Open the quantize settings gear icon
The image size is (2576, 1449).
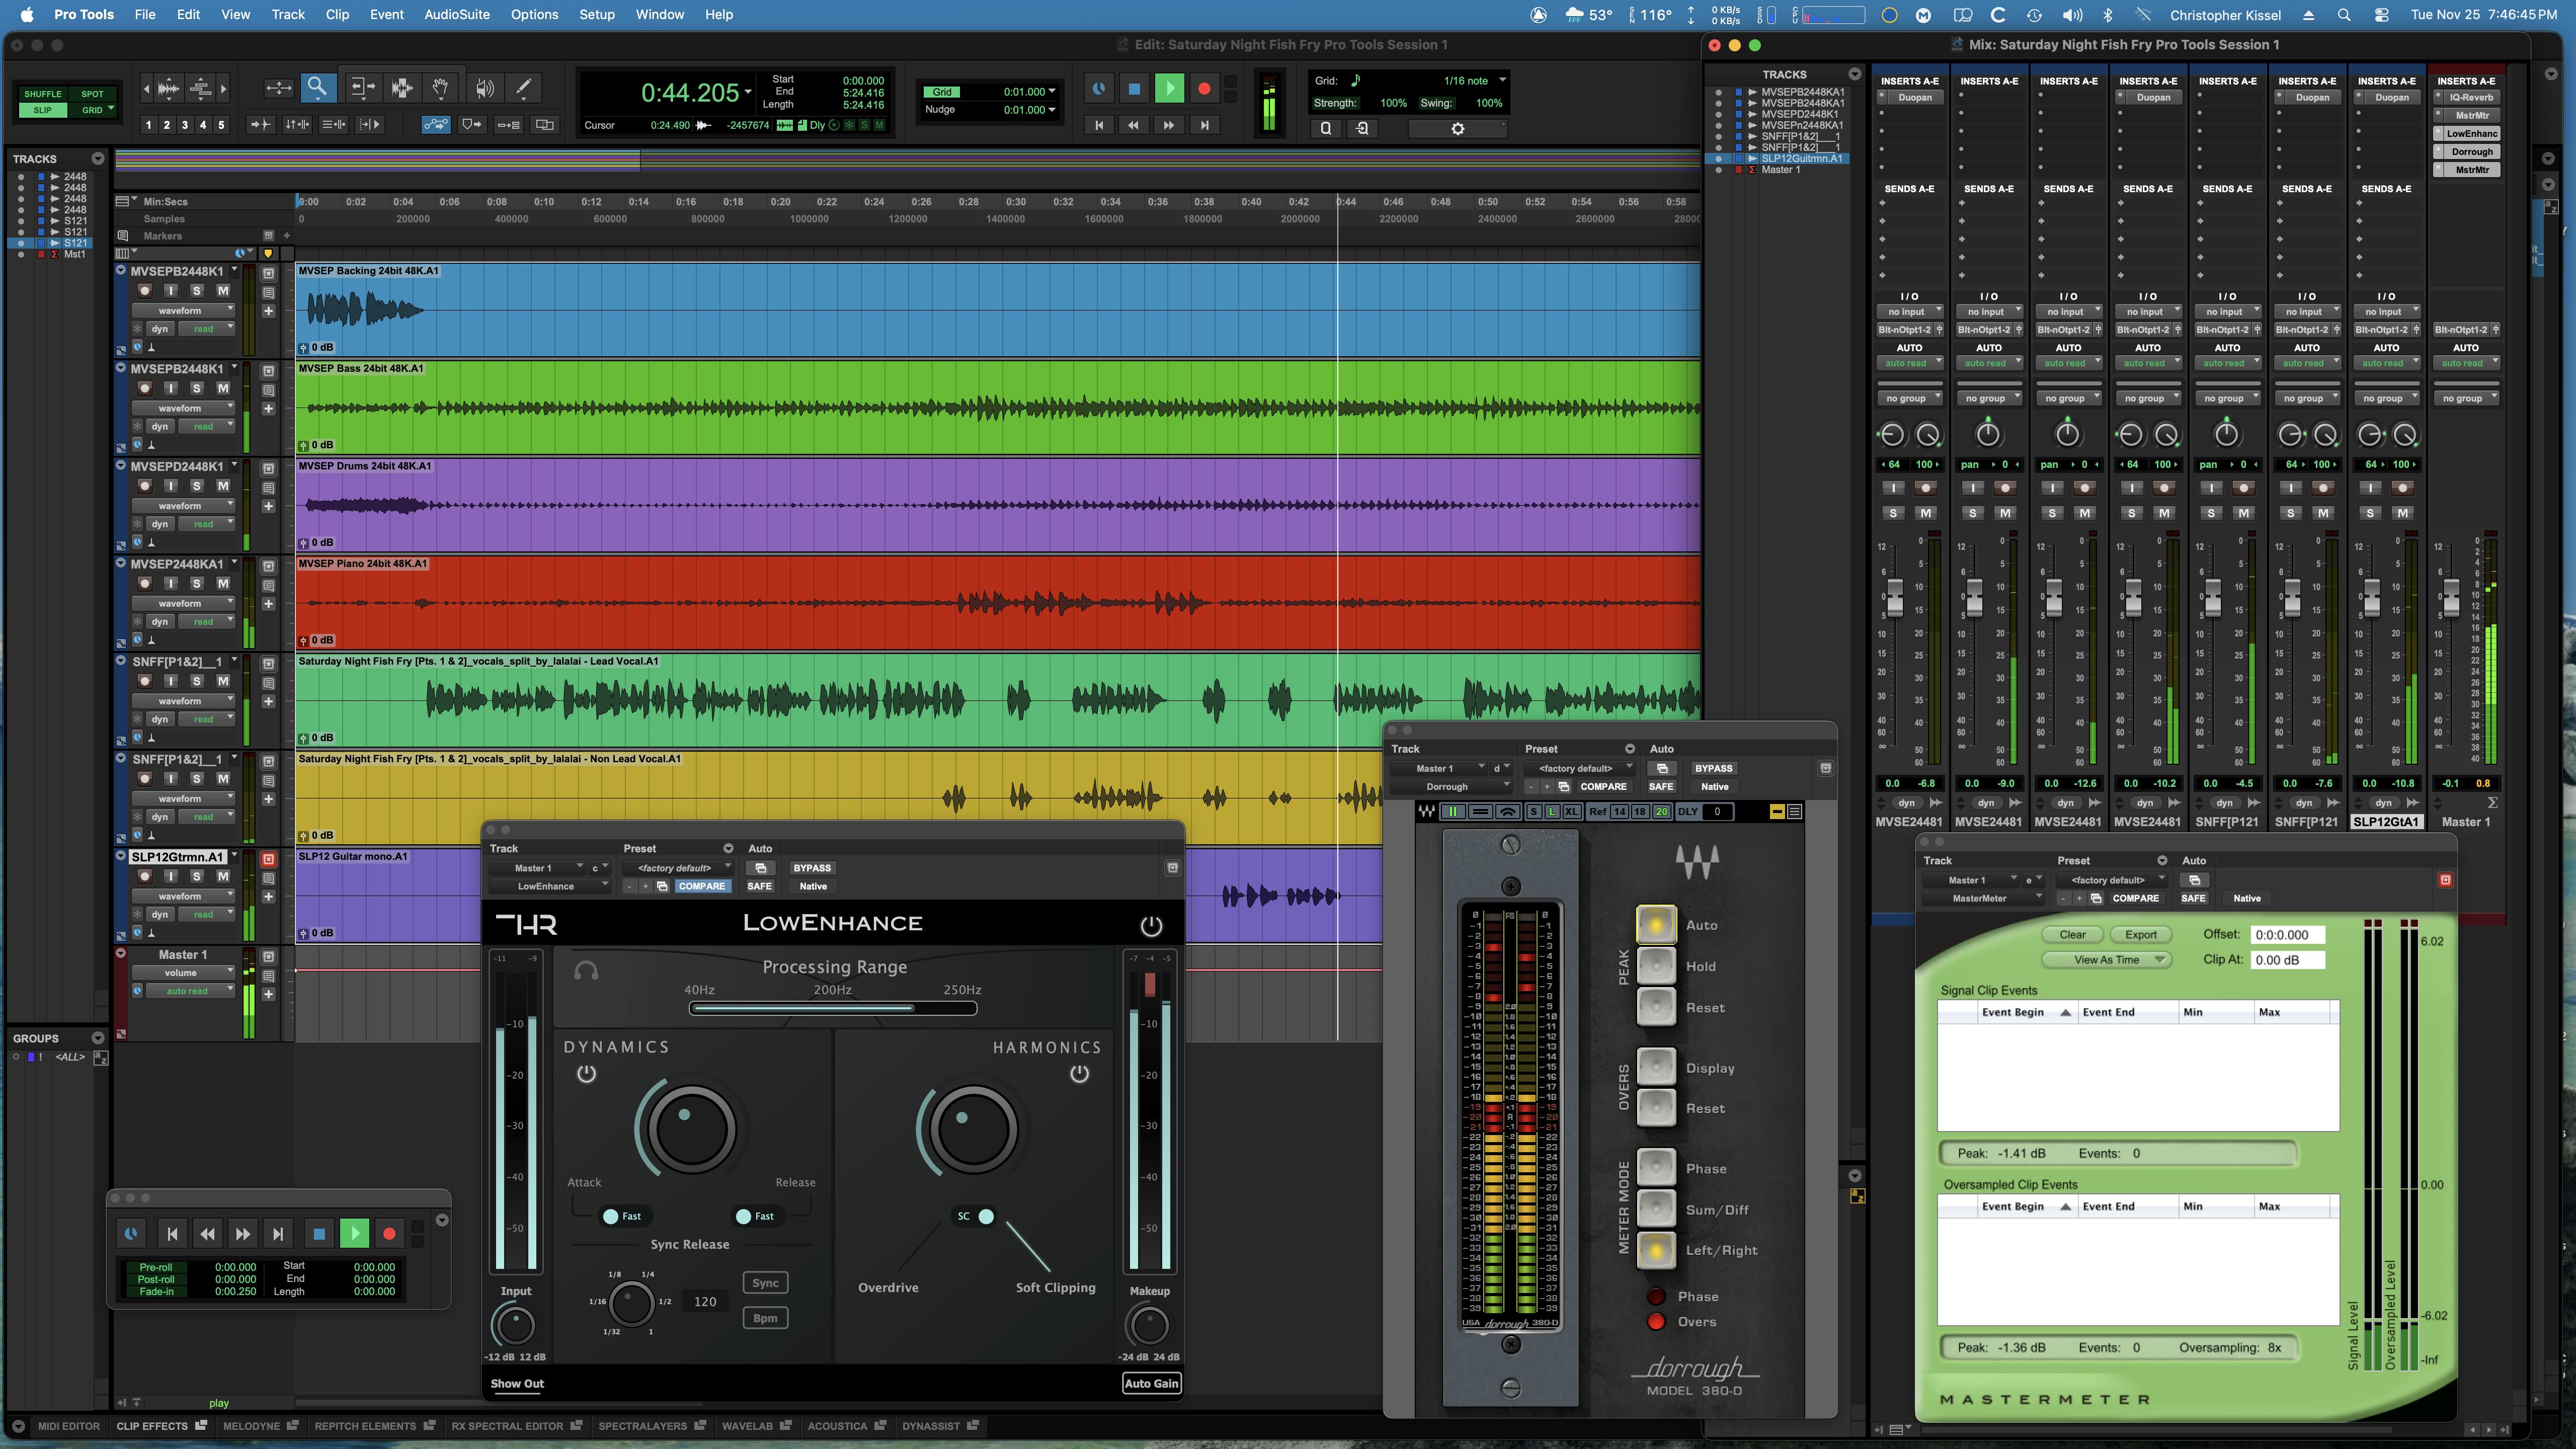point(1457,129)
